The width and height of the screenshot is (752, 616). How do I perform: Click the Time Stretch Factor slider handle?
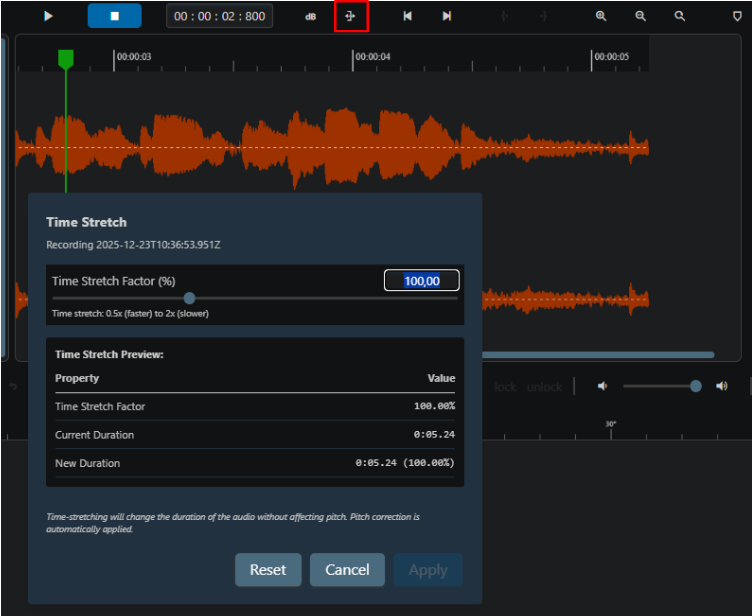coord(189,298)
